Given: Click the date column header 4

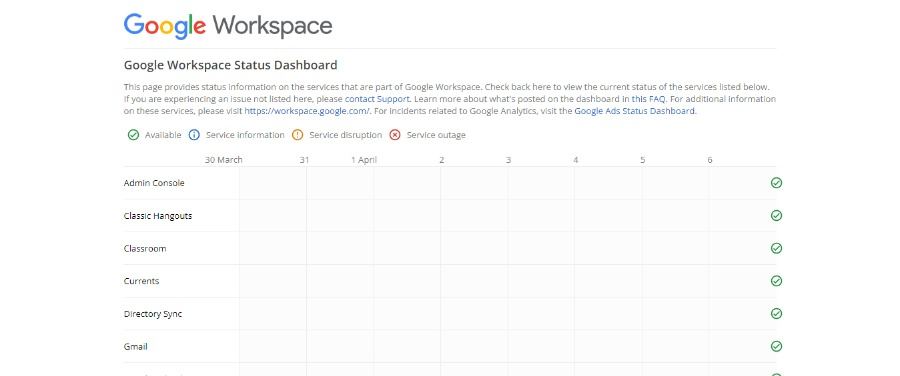Looking at the screenshot, I should 576,160.
